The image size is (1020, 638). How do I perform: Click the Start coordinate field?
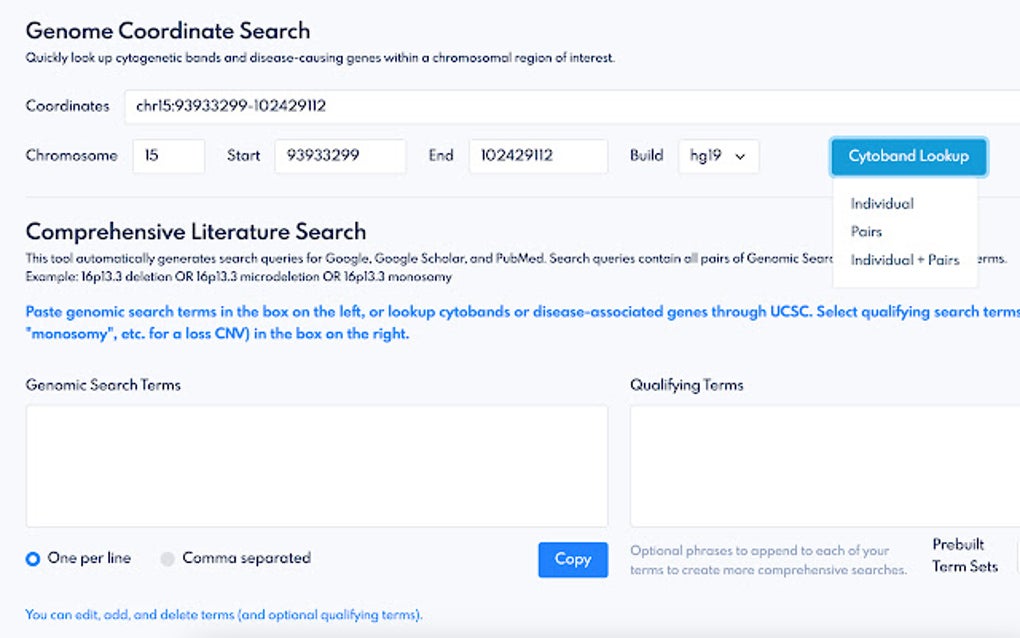click(340, 155)
